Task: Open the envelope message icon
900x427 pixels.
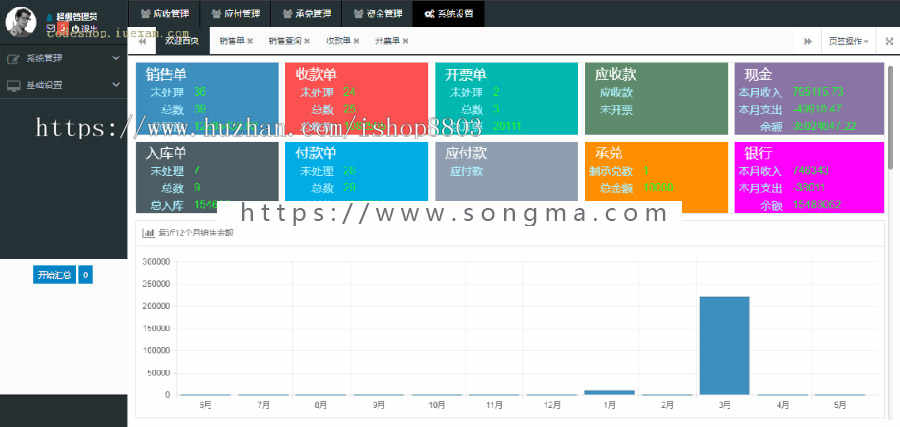Action: 51,28
